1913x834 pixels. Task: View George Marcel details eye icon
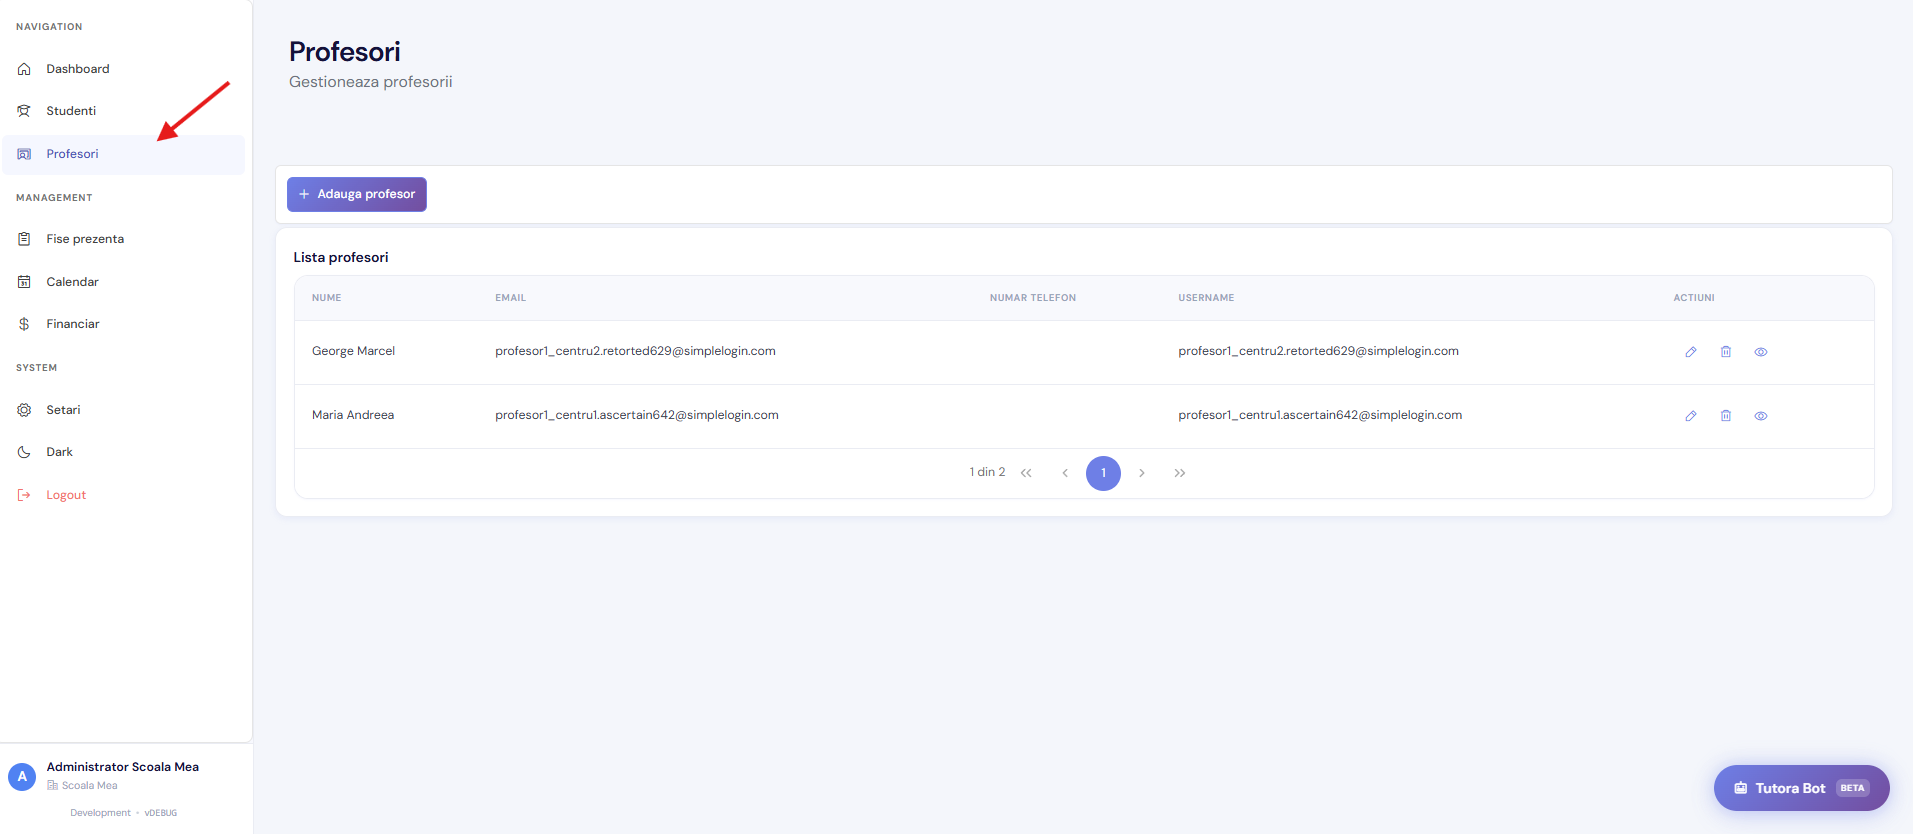[x=1761, y=352]
